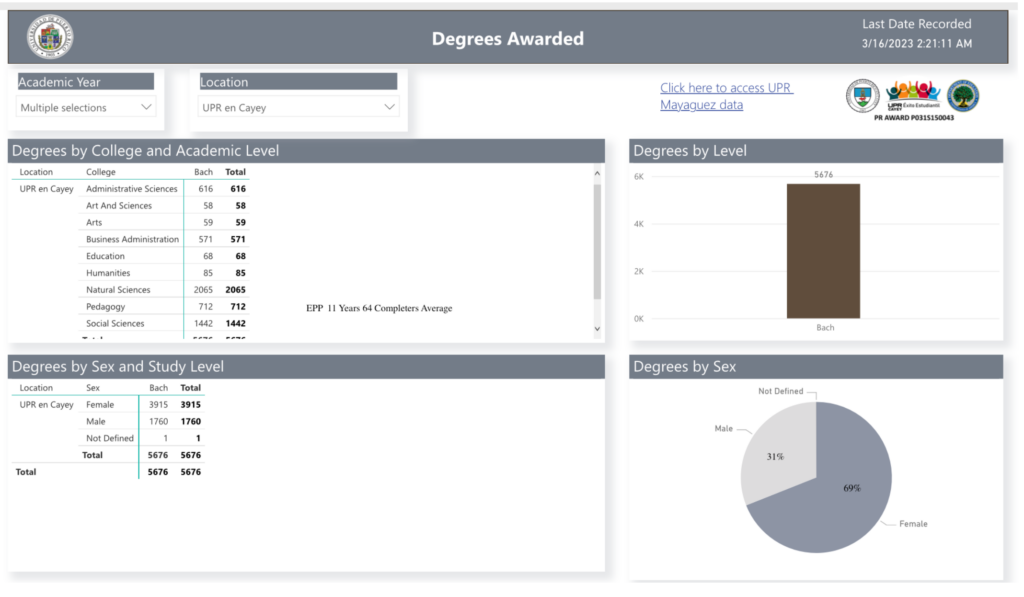Click the scrollbar up arrow on the college table
This screenshot has height=597, width=1024.
point(597,172)
